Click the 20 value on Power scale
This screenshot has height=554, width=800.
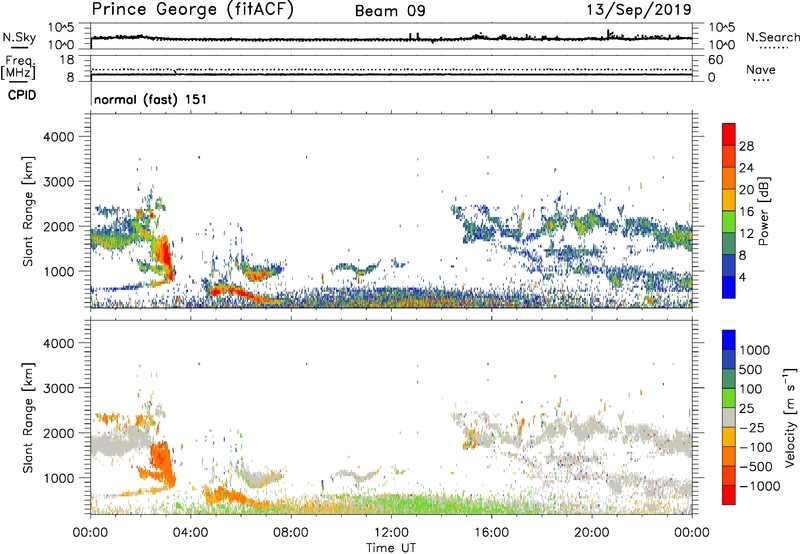[746, 190]
